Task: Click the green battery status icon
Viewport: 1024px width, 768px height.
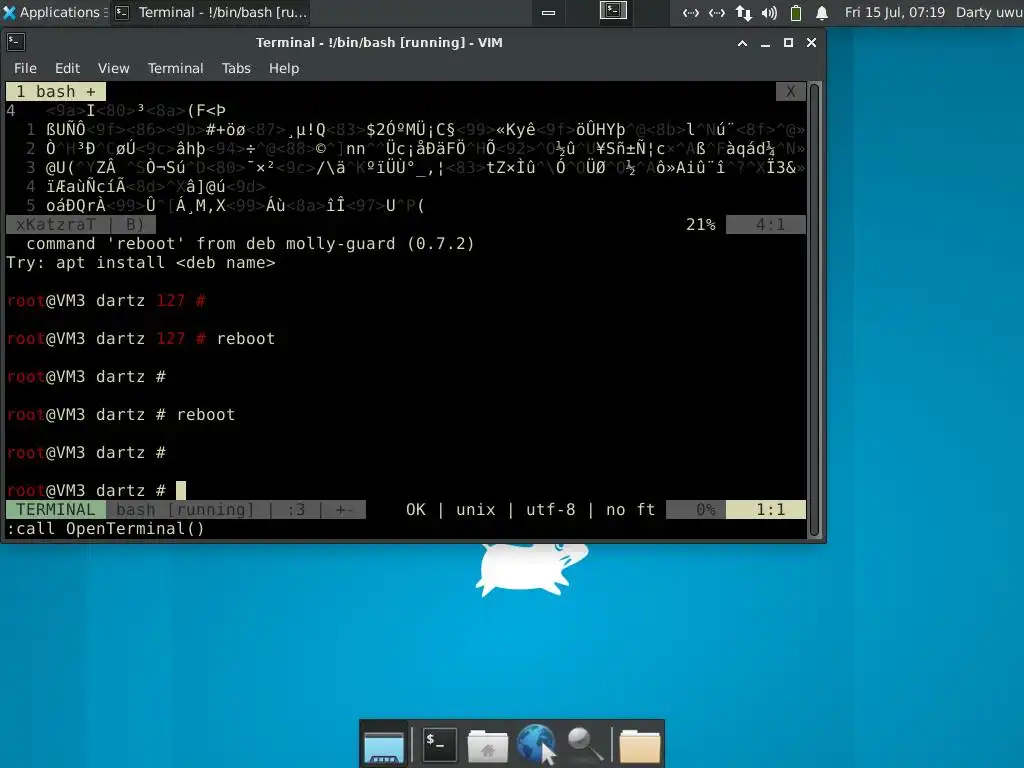Action: 795,12
